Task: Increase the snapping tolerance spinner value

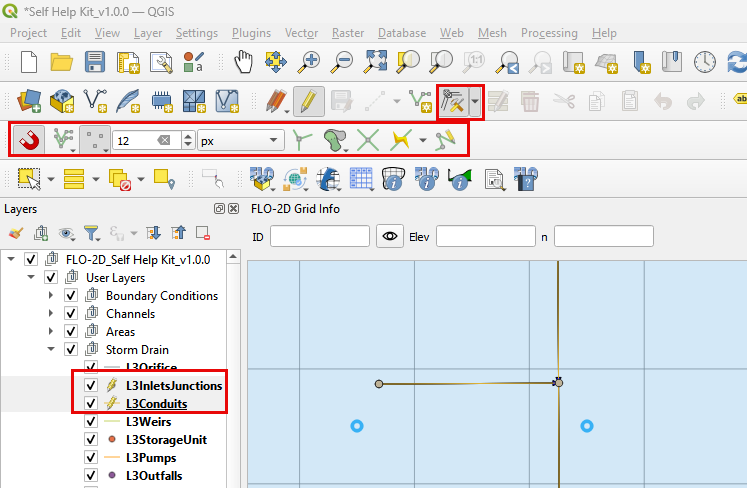Action: (x=188, y=136)
